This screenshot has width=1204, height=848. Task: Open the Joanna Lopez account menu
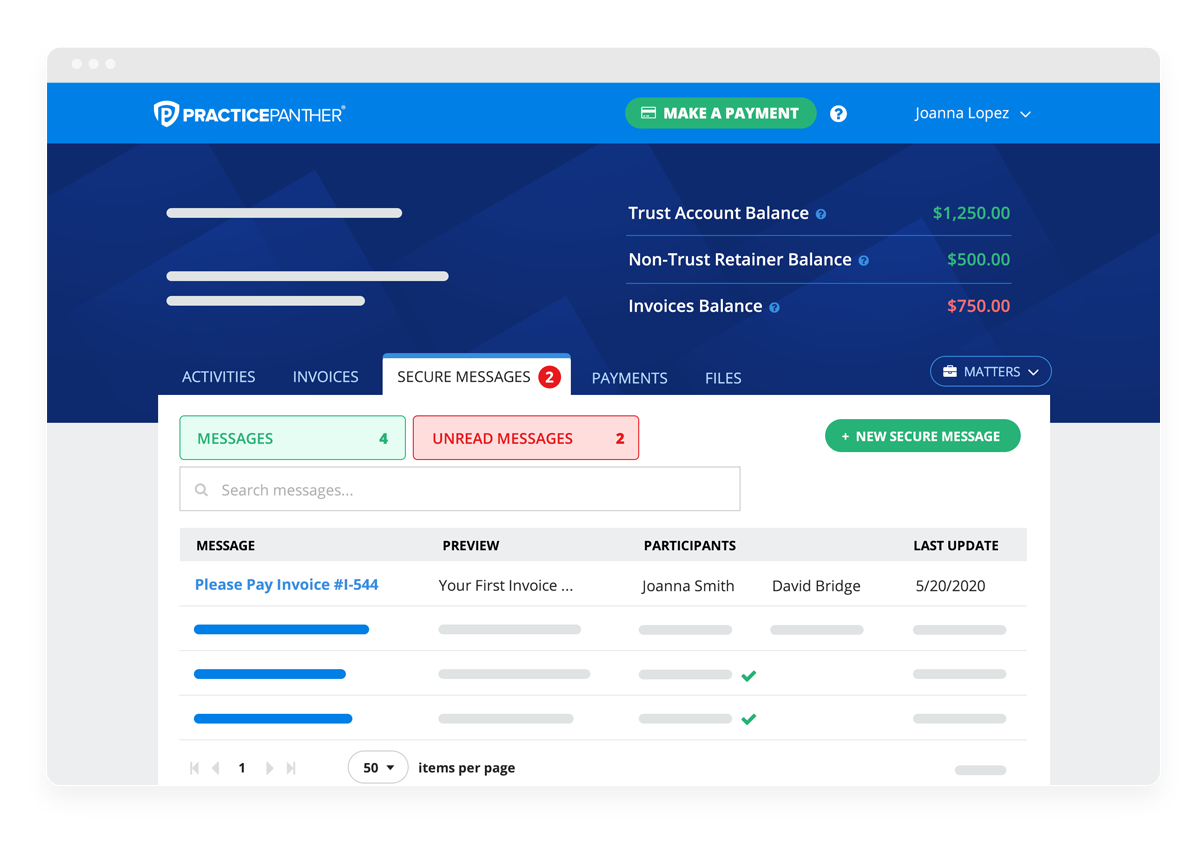962,113
